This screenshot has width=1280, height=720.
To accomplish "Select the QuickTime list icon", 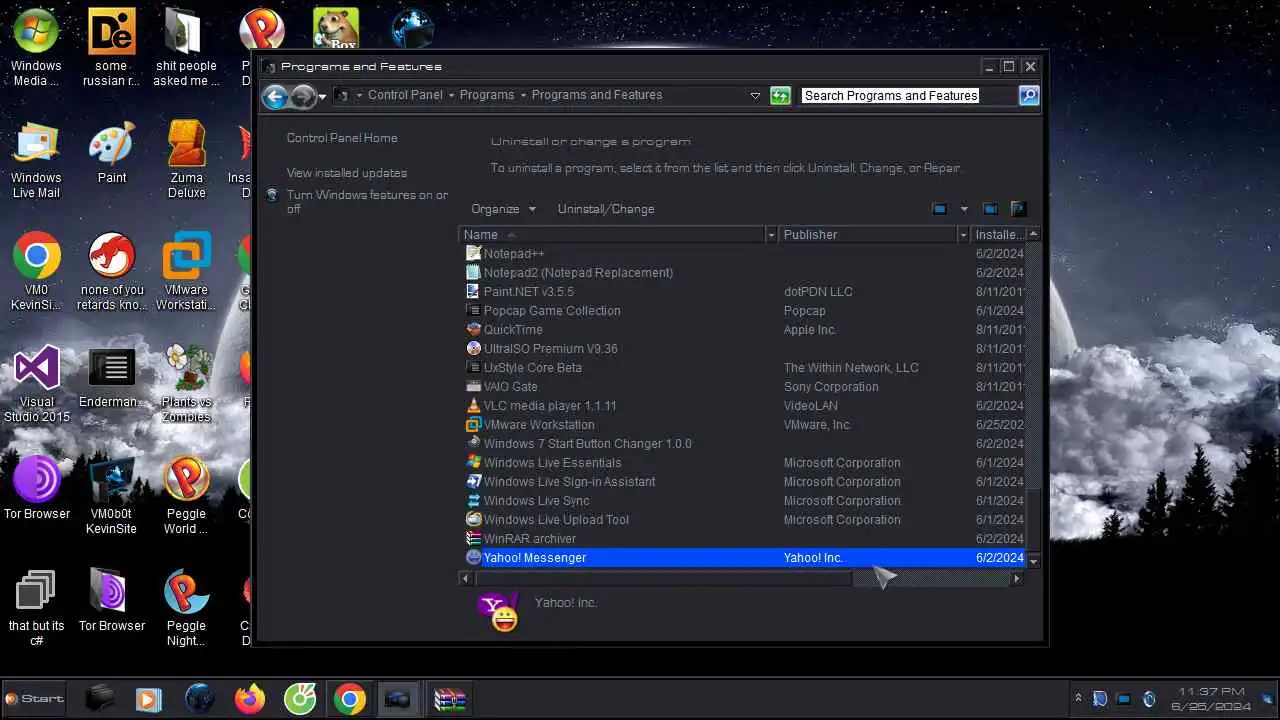I will [x=474, y=330].
